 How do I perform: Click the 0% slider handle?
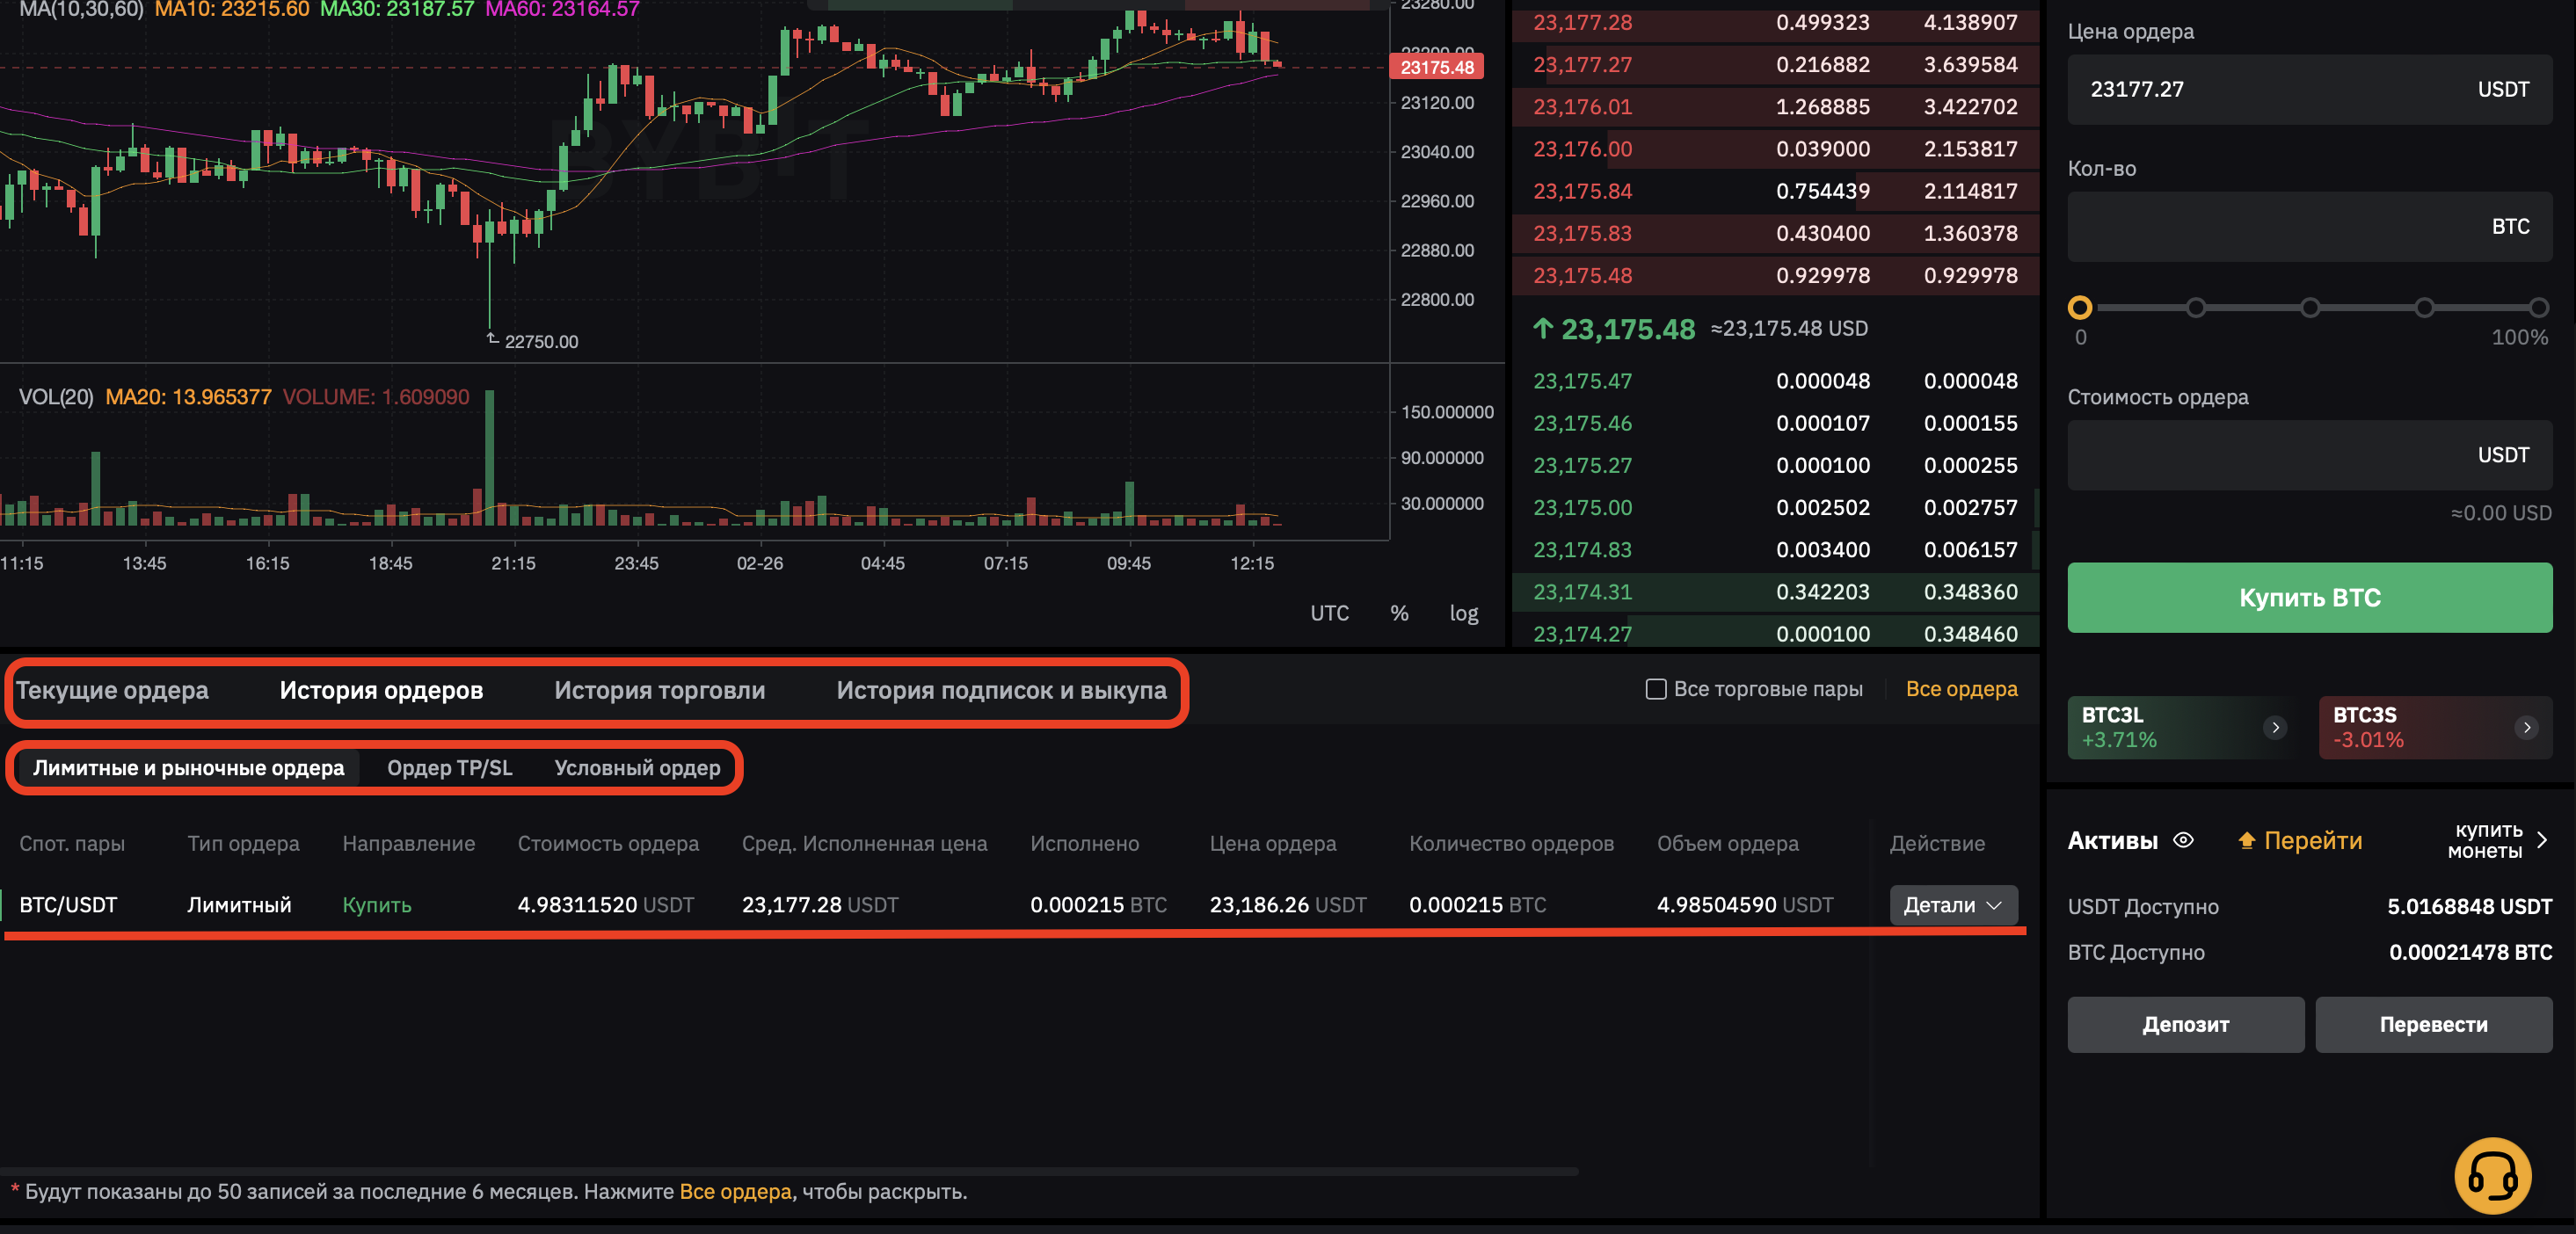click(2080, 307)
